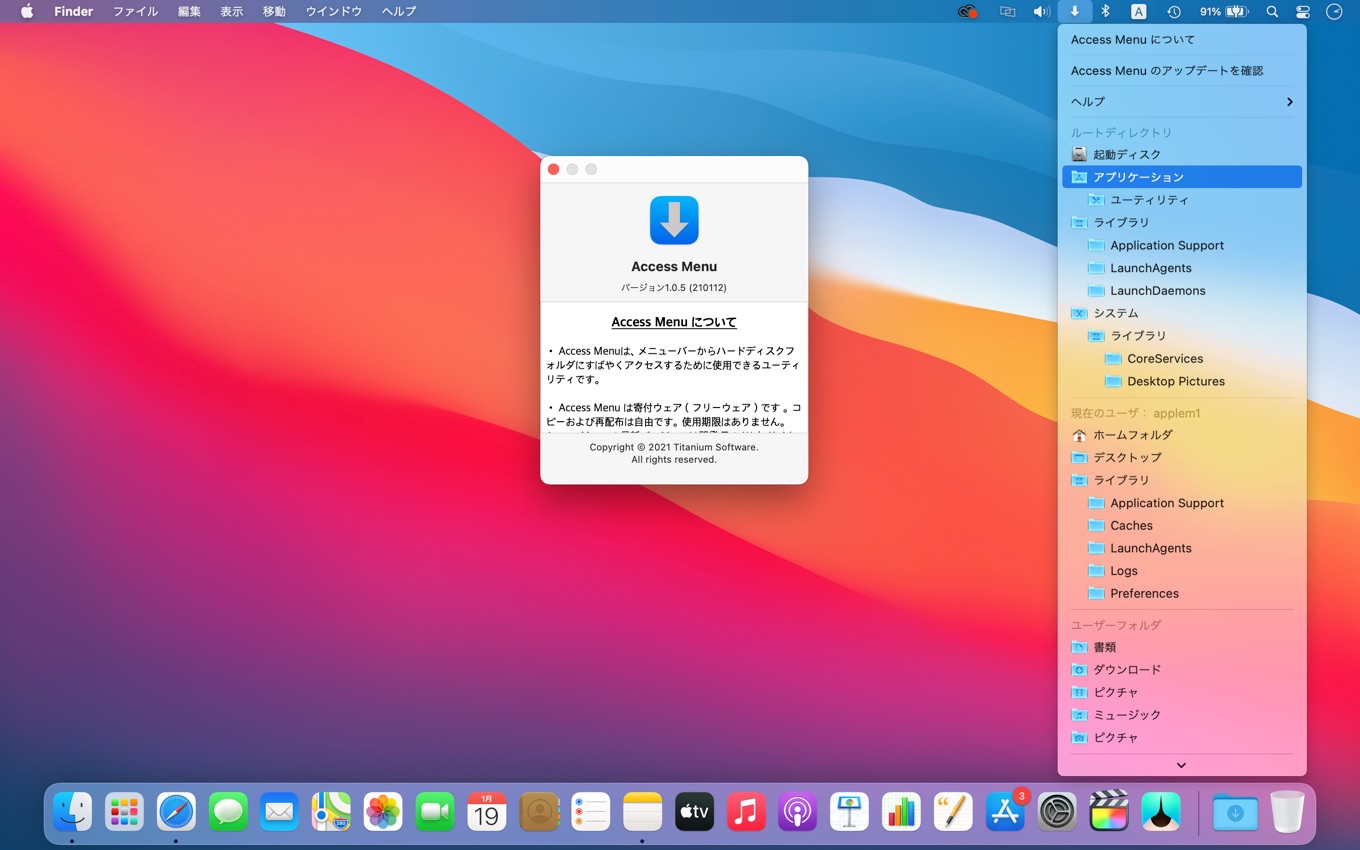1360x850 pixels.
Task: Open Access Menu down-arrow menu bar icon
Action: (x=1075, y=12)
